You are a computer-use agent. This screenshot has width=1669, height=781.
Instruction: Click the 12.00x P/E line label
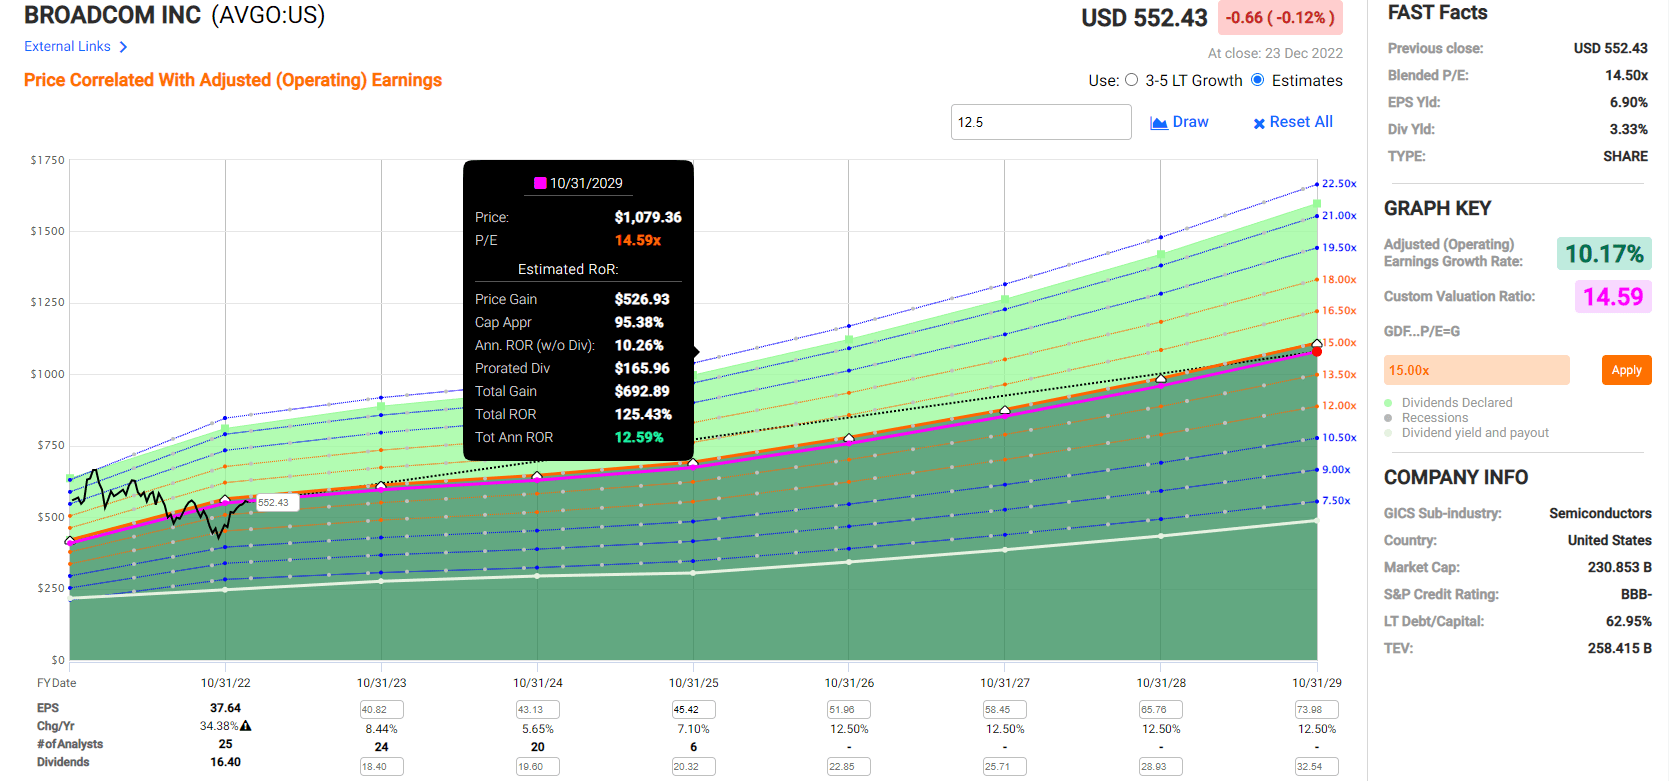1339,406
